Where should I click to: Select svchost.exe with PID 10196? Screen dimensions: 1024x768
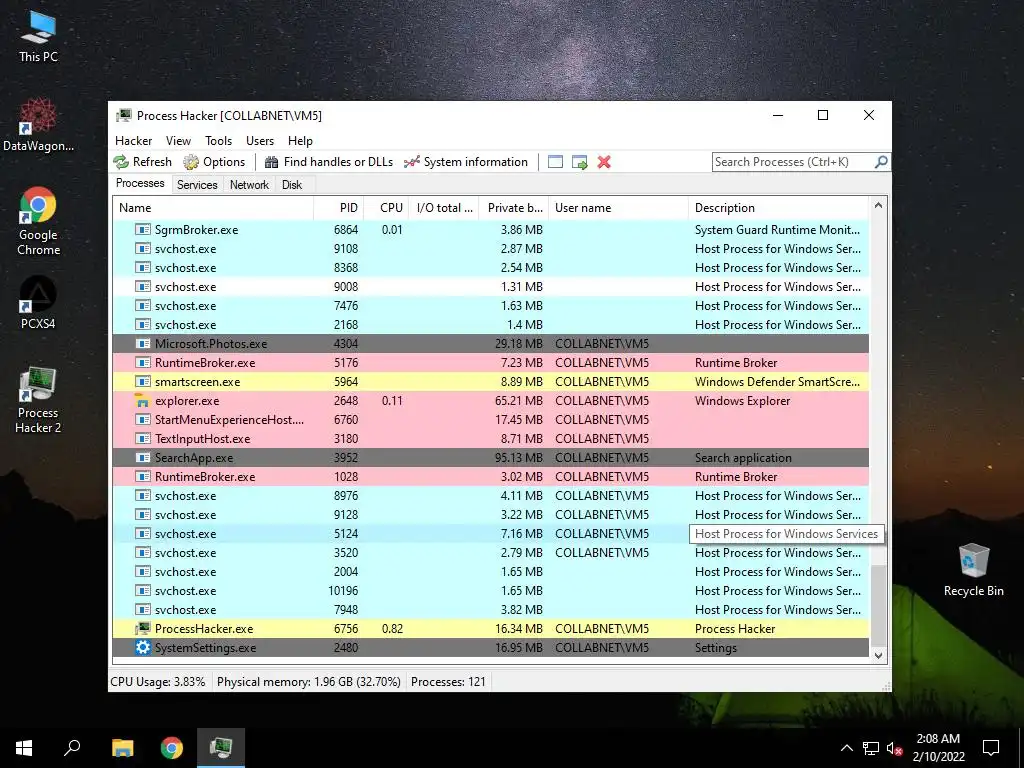click(x=491, y=590)
